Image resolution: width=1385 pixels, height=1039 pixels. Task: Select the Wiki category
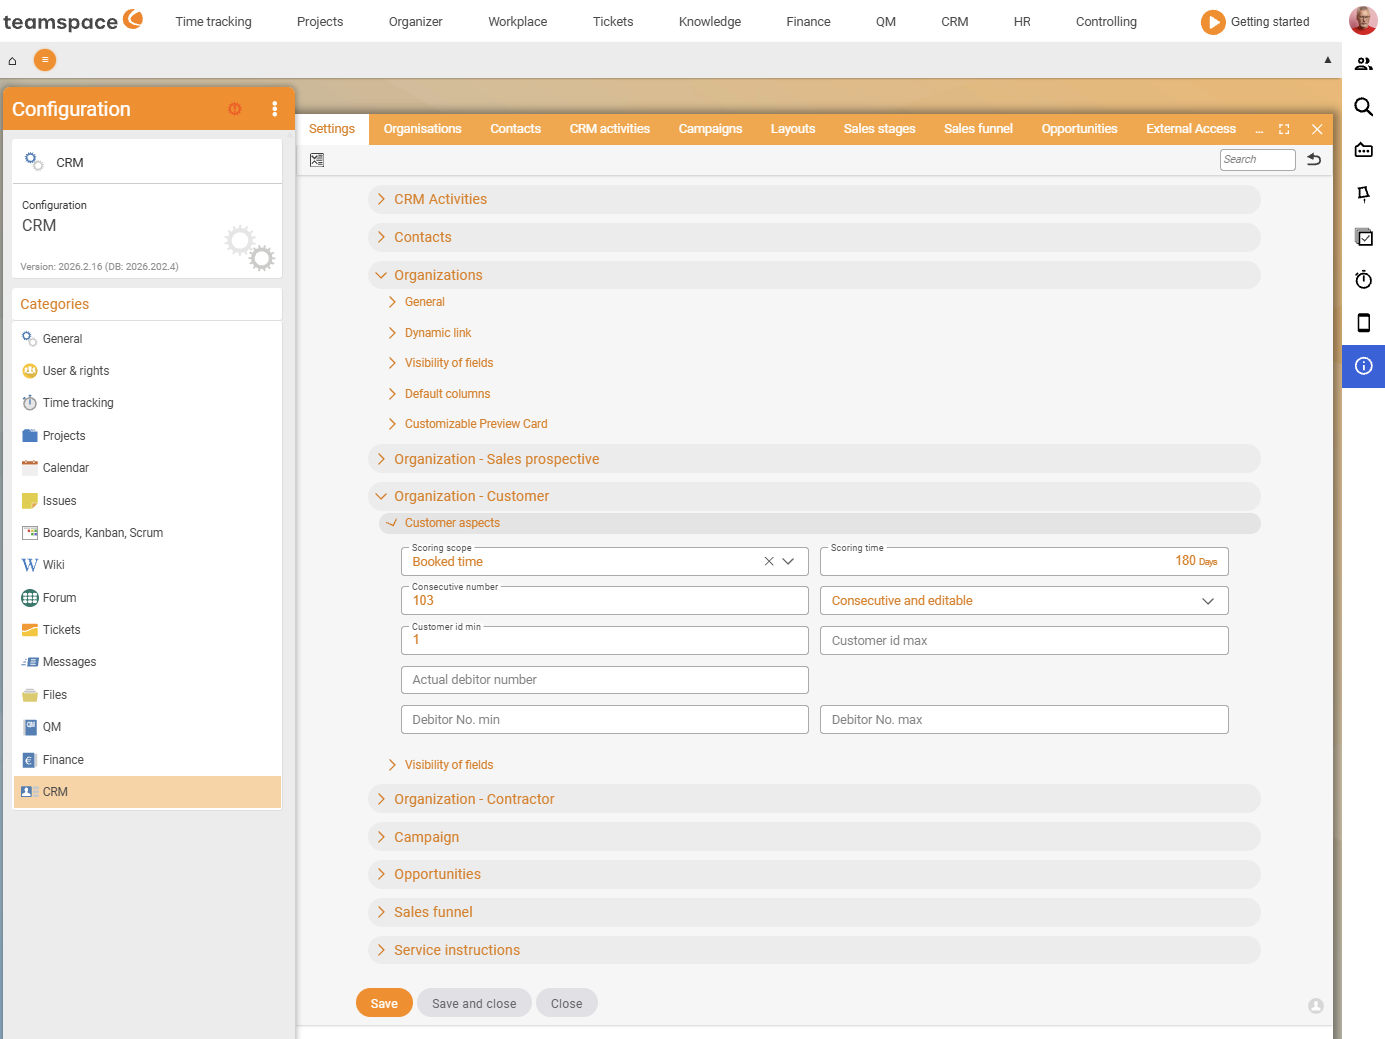point(147,565)
